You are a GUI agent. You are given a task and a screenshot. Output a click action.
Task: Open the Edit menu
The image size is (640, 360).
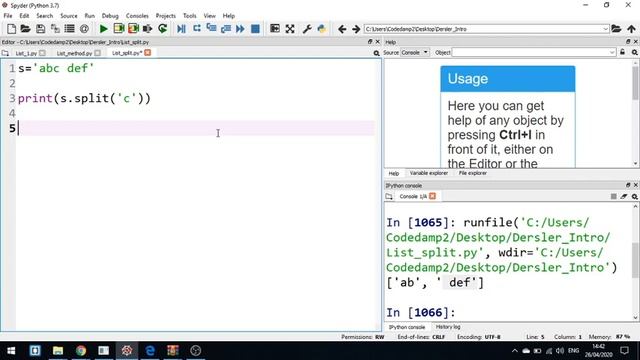(24, 16)
